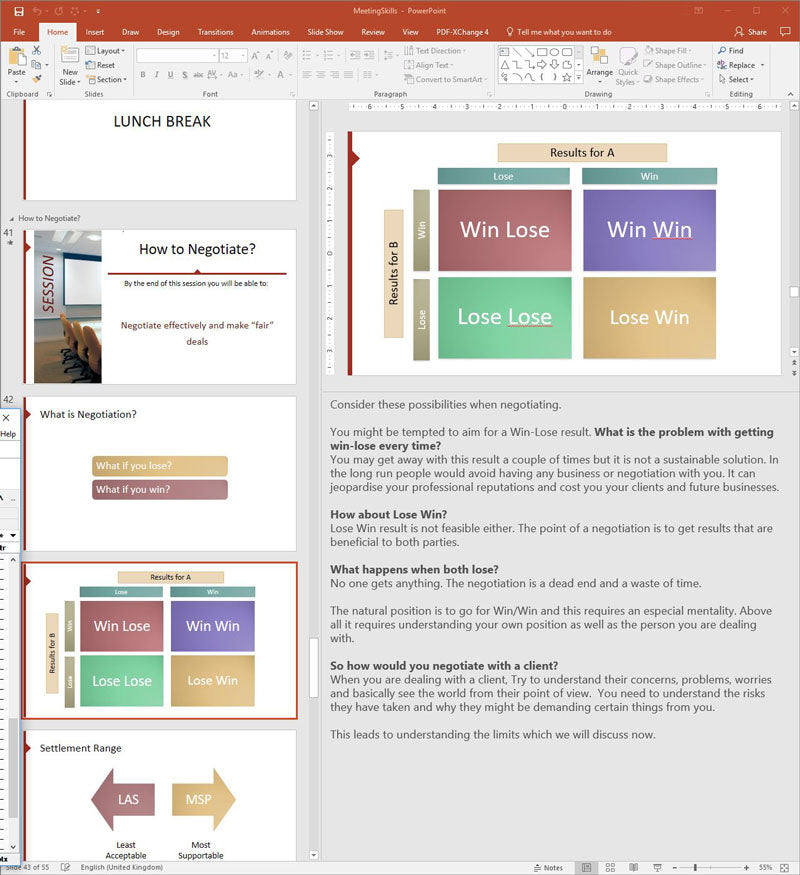
Task: Toggle the Notes pane in status bar
Action: (548, 868)
